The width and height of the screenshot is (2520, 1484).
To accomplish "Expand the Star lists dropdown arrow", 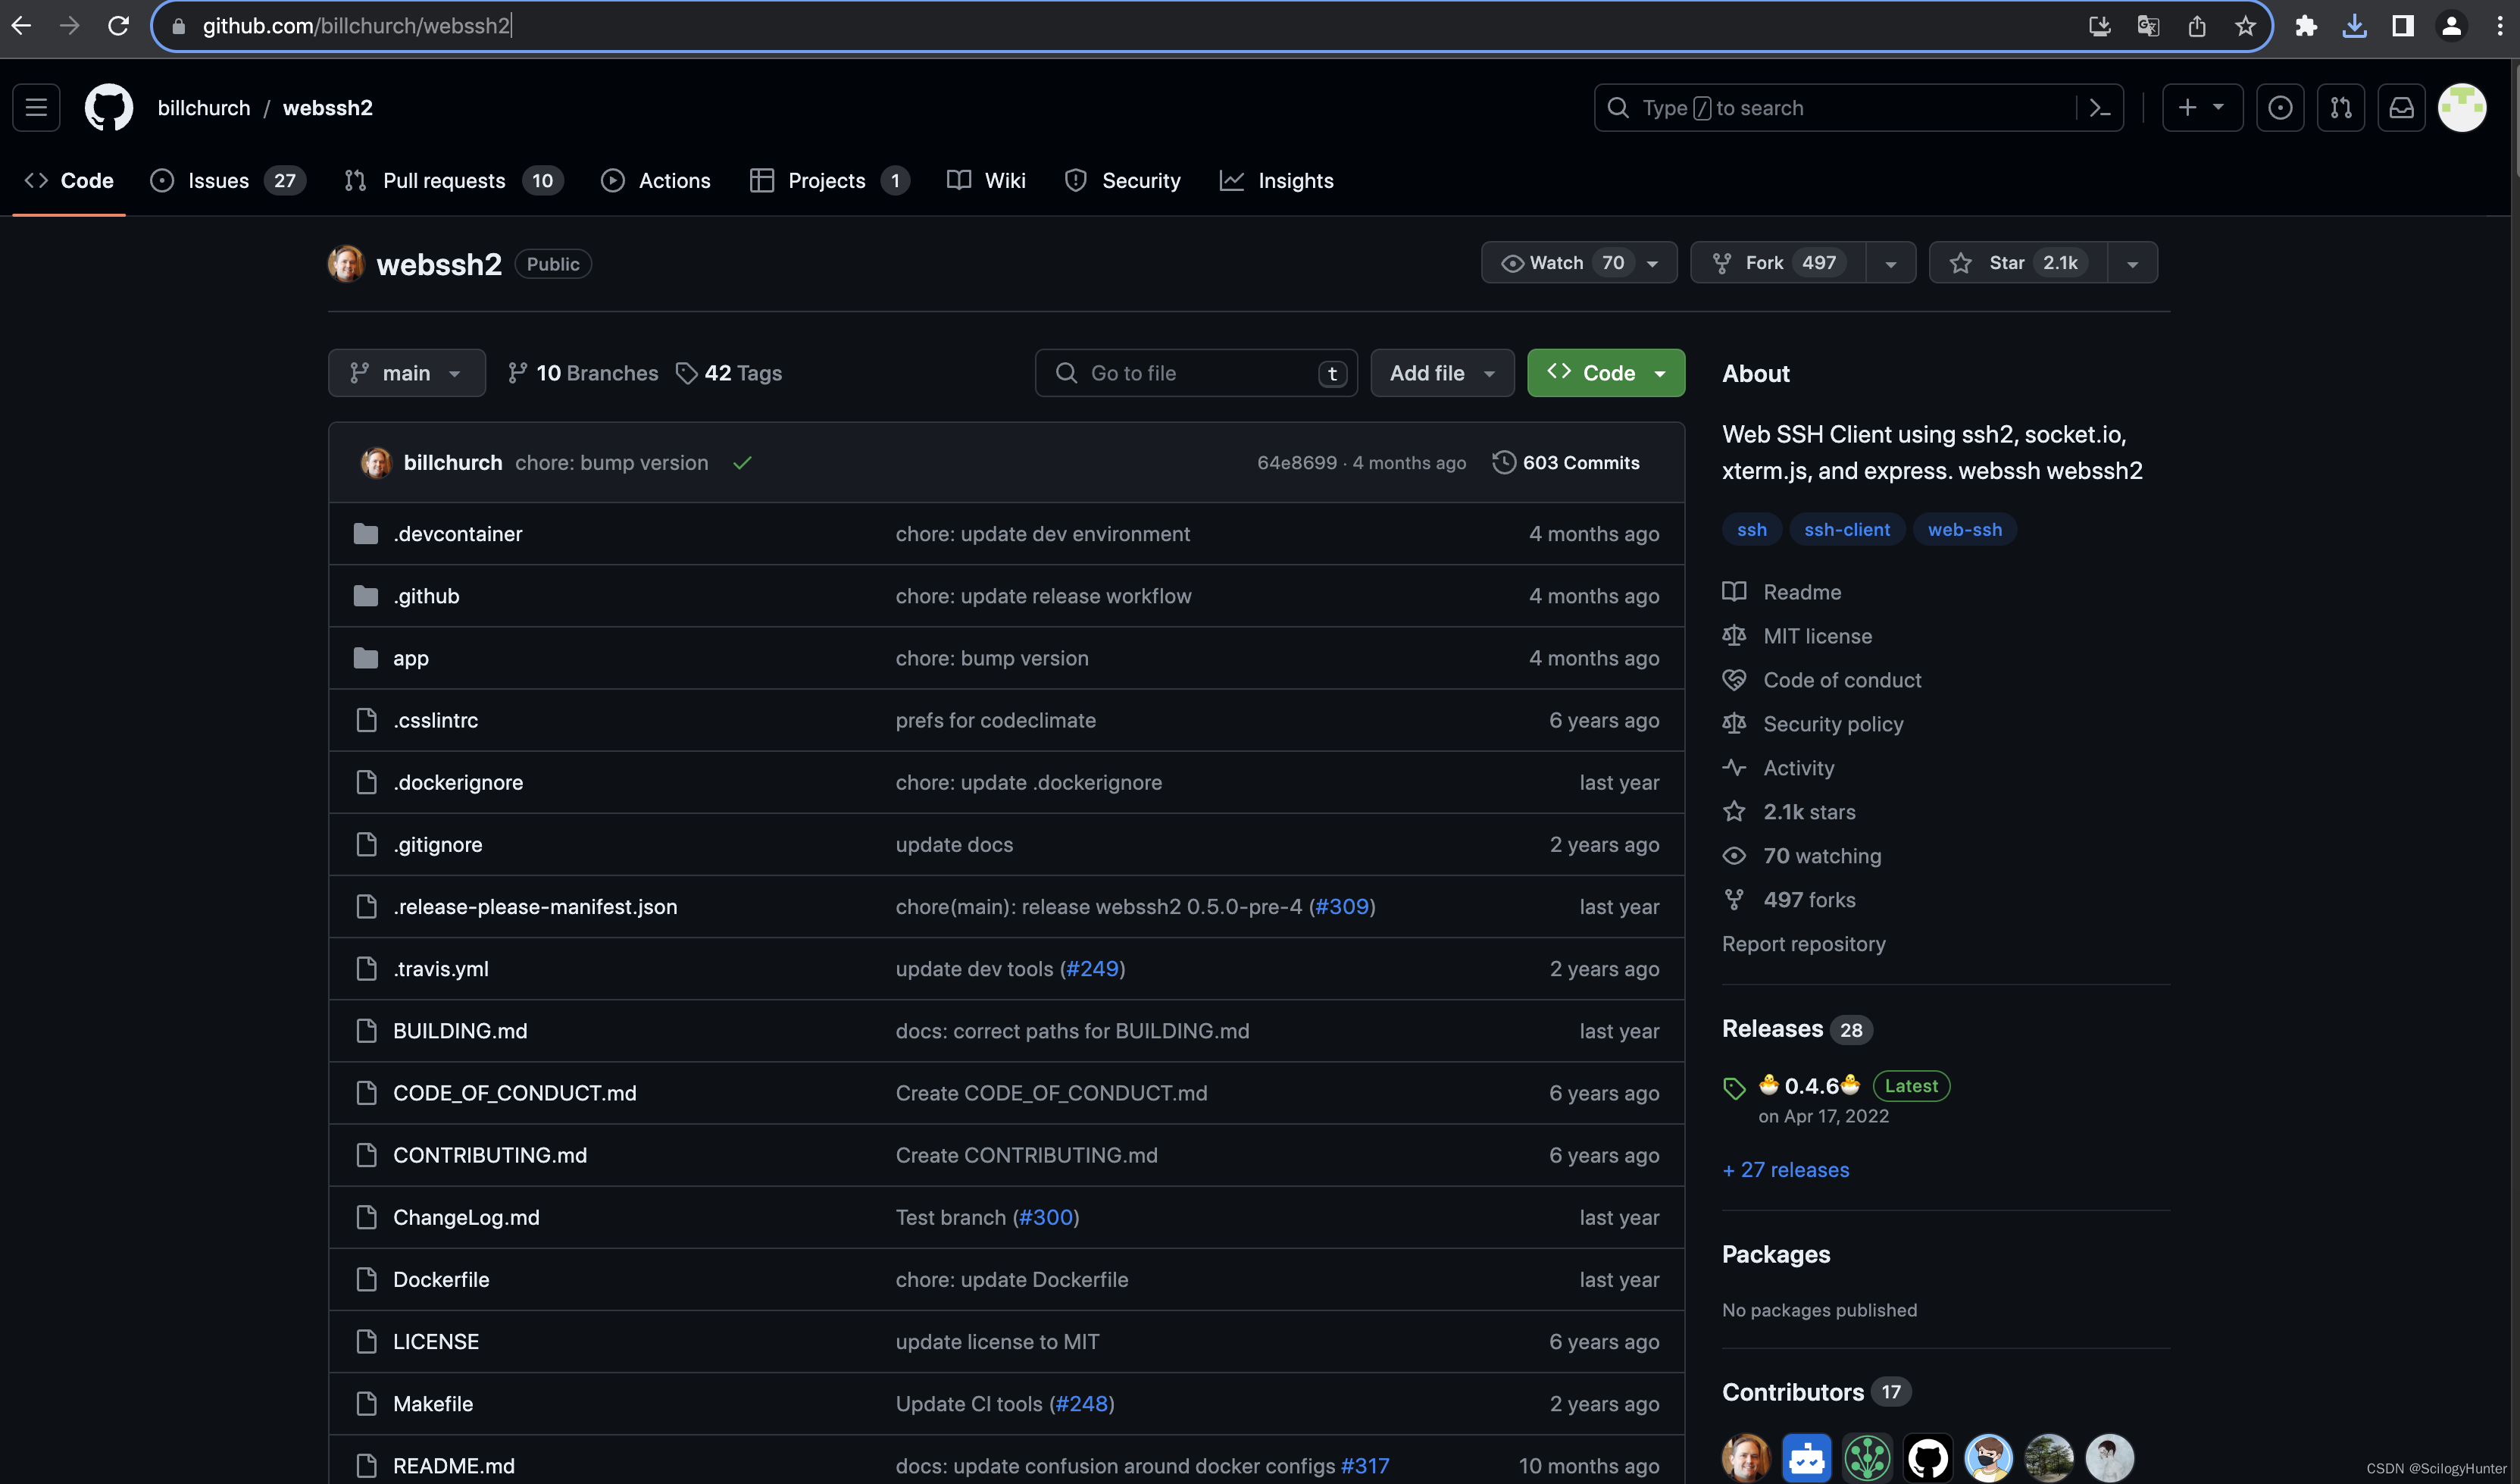I will pyautogui.click(x=2132, y=263).
